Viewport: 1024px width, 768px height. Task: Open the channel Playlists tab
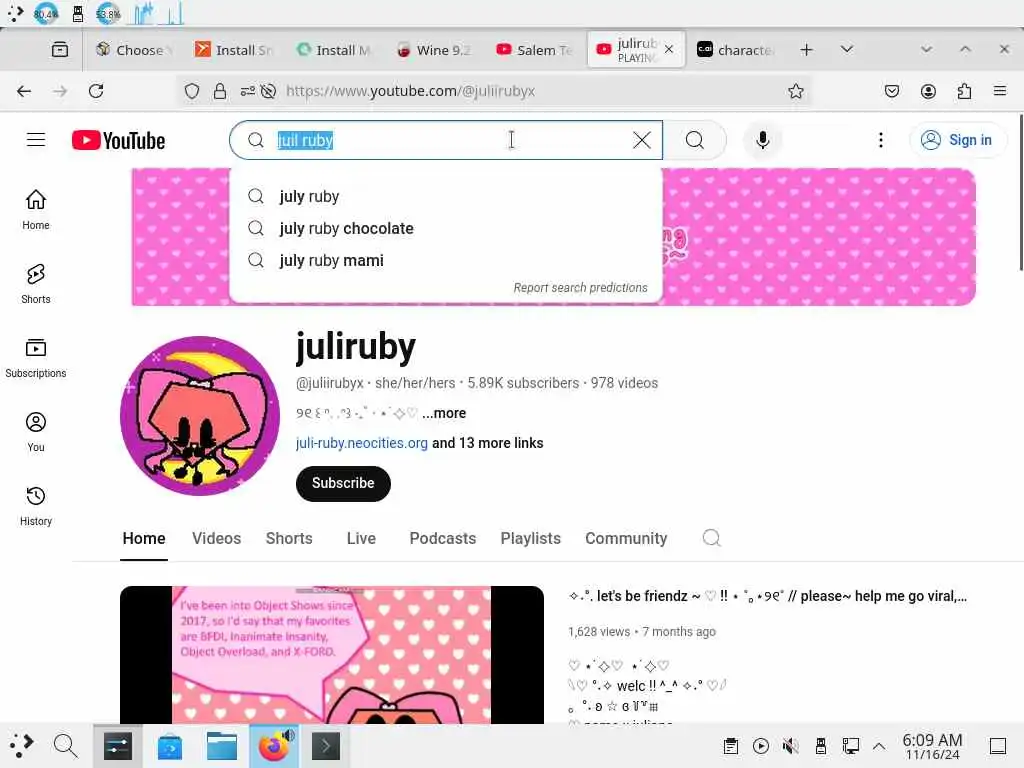point(530,538)
